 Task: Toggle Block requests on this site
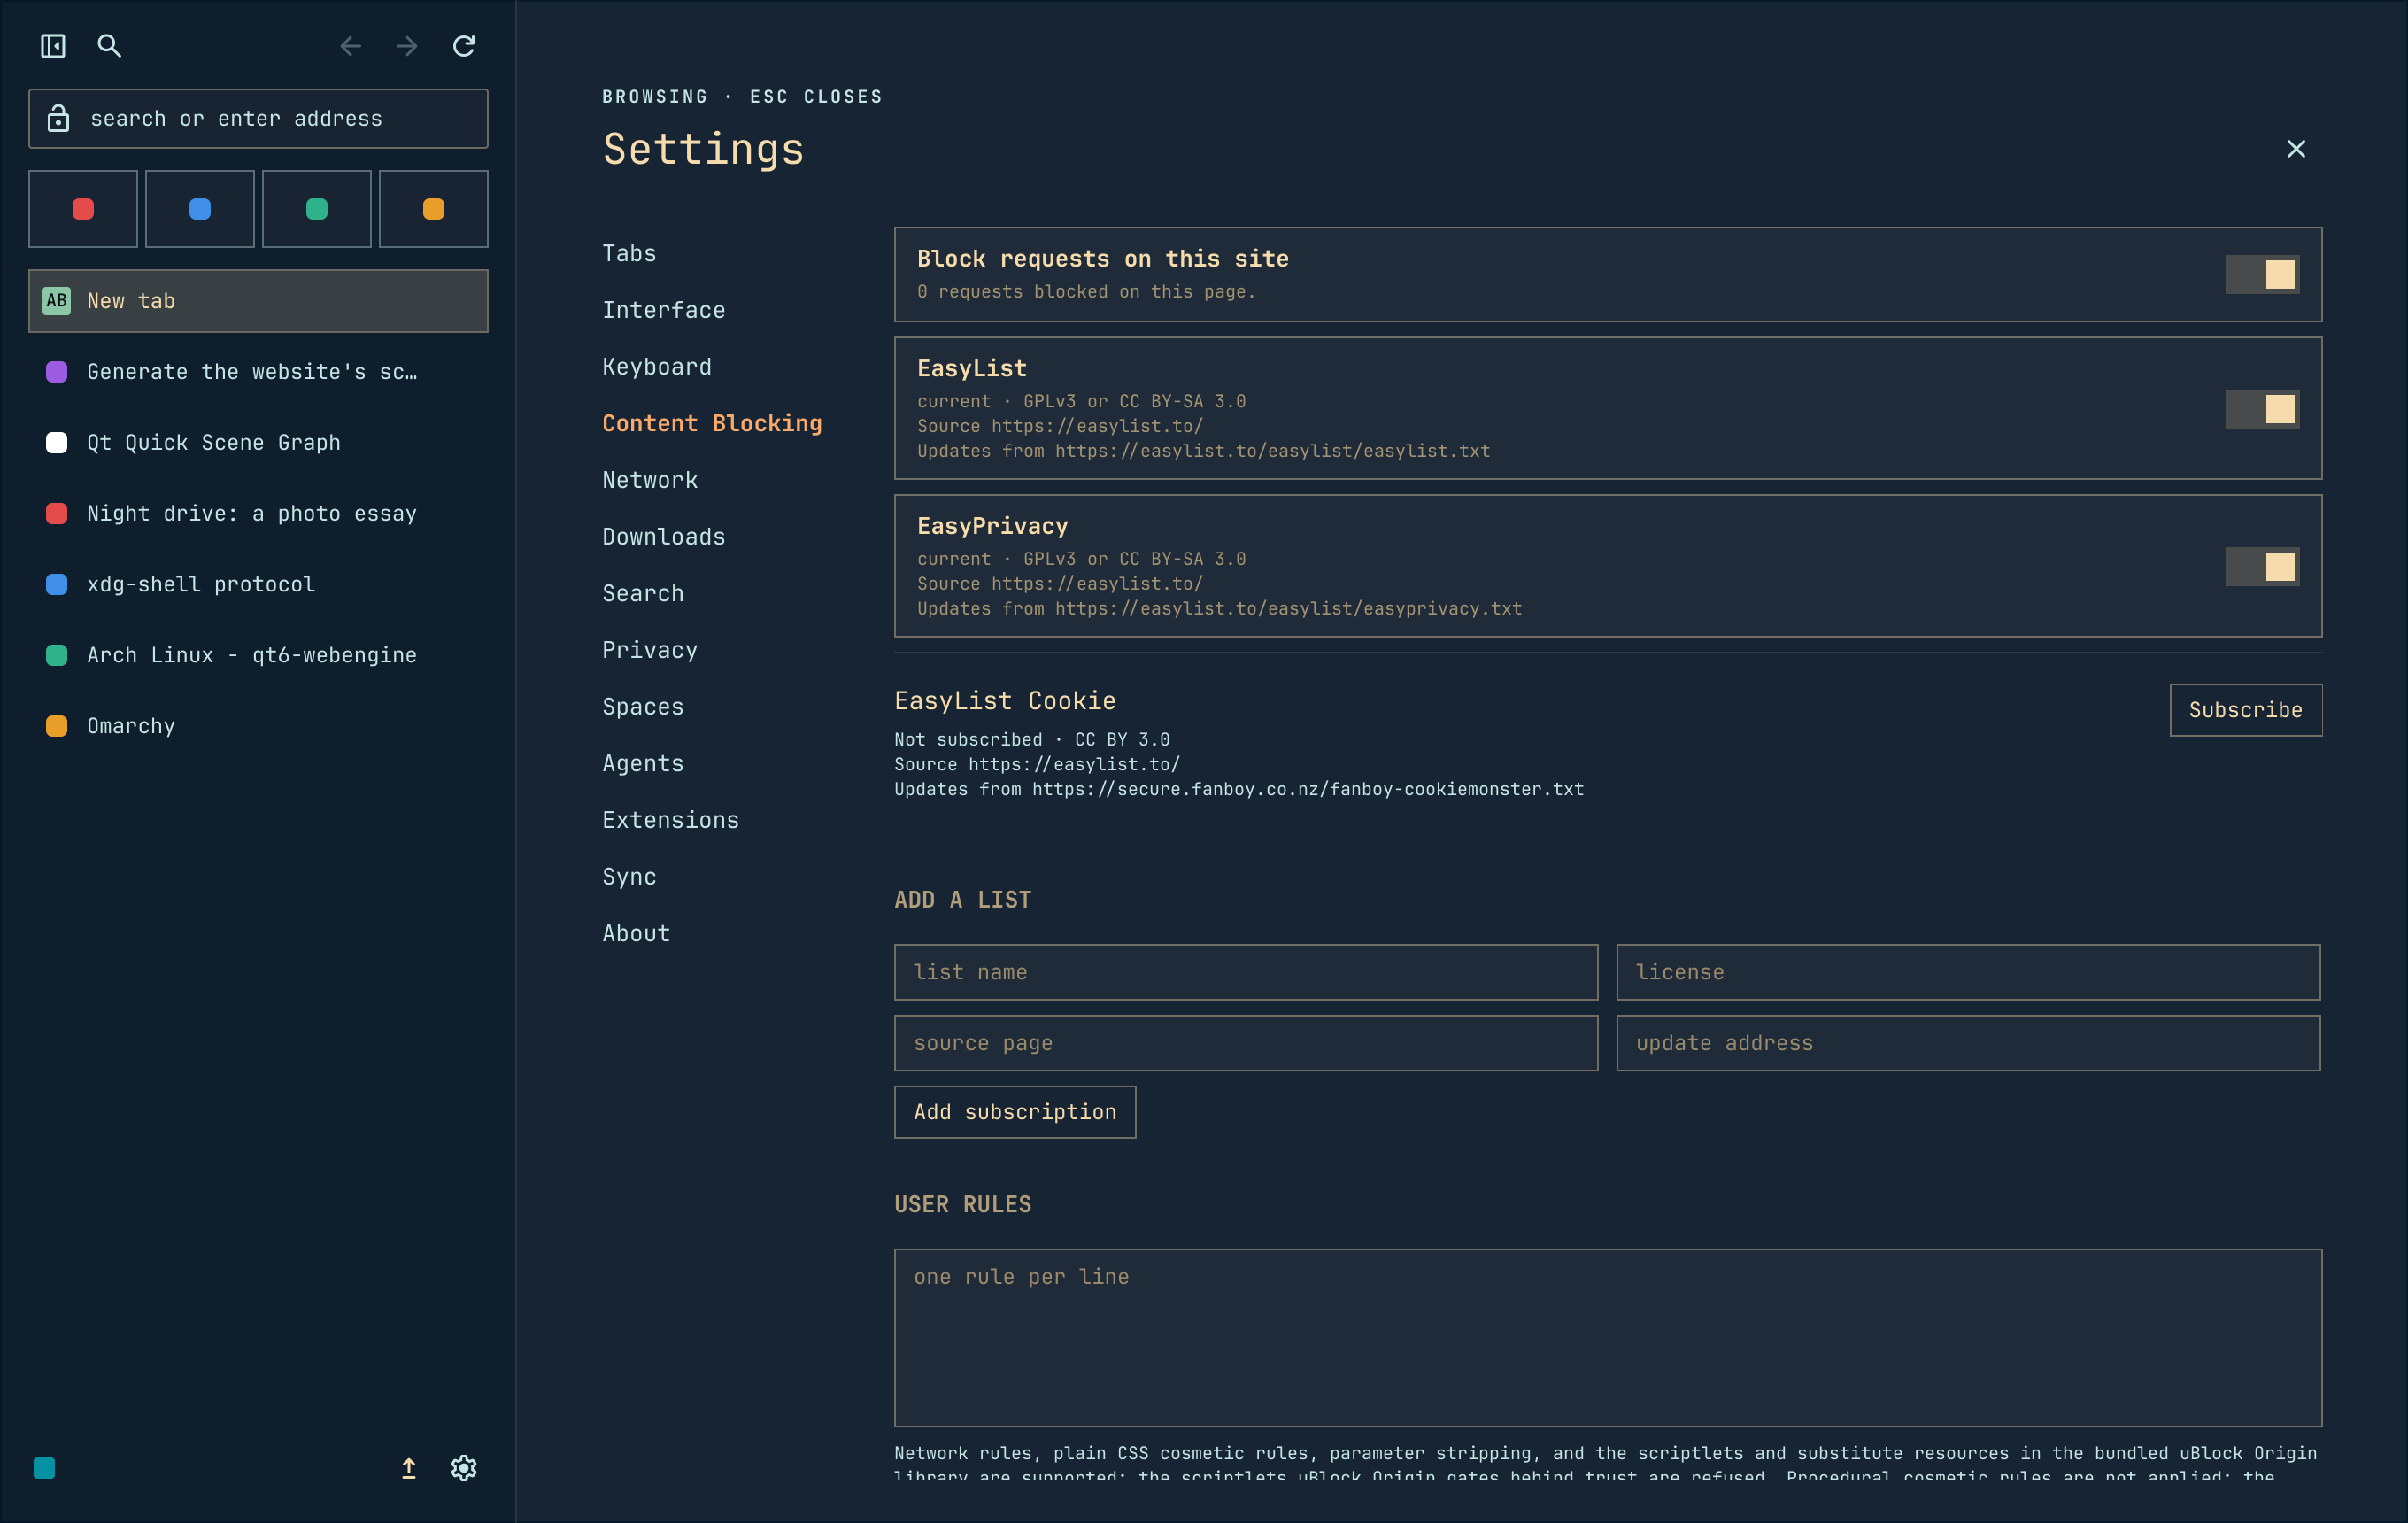(2262, 275)
